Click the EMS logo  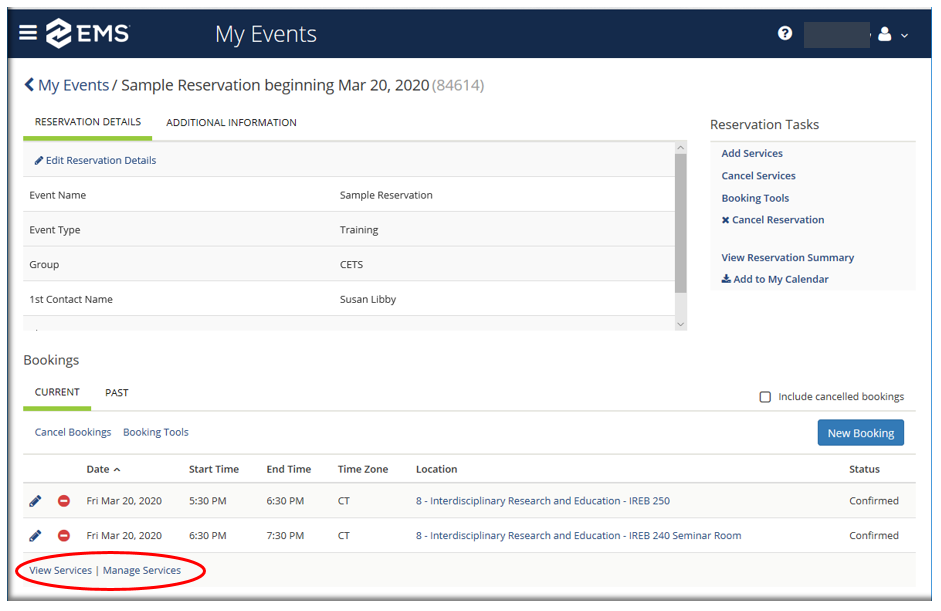(x=86, y=32)
